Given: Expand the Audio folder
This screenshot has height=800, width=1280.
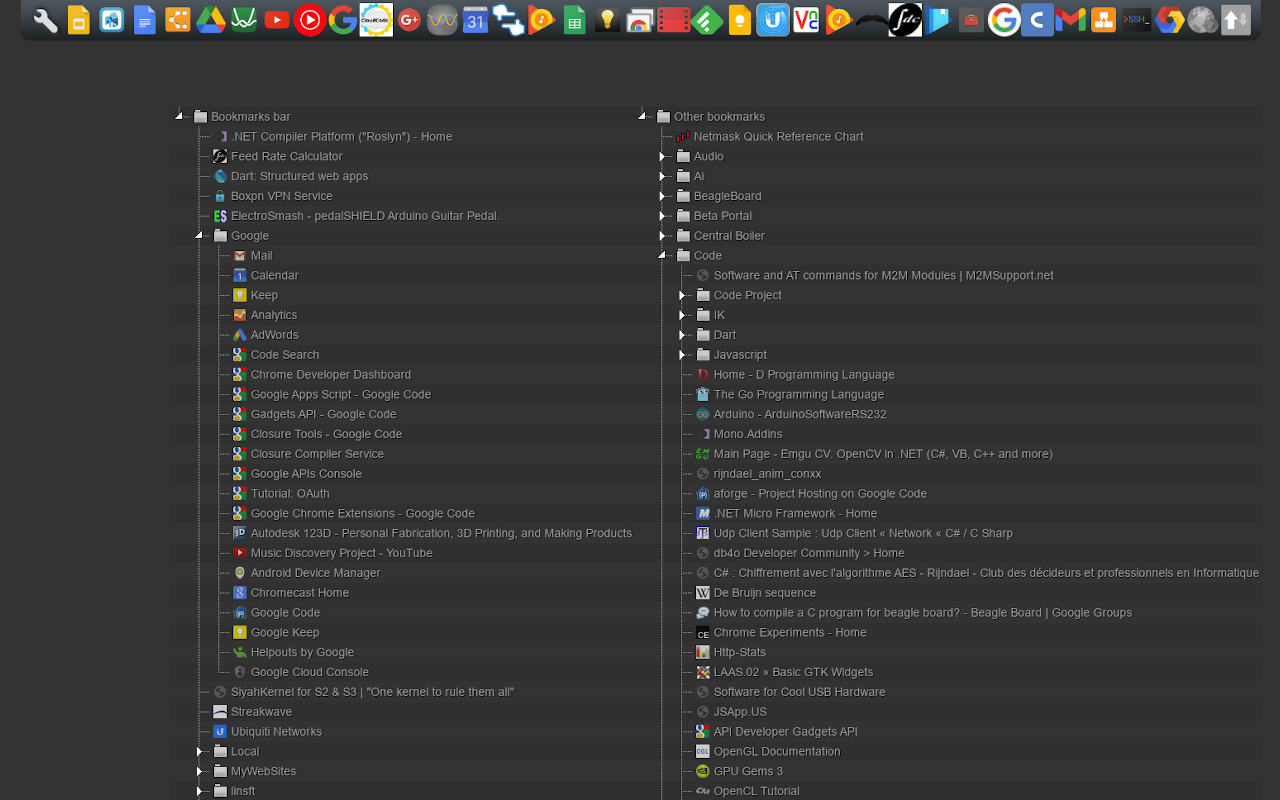Looking at the screenshot, I should click(661, 156).
